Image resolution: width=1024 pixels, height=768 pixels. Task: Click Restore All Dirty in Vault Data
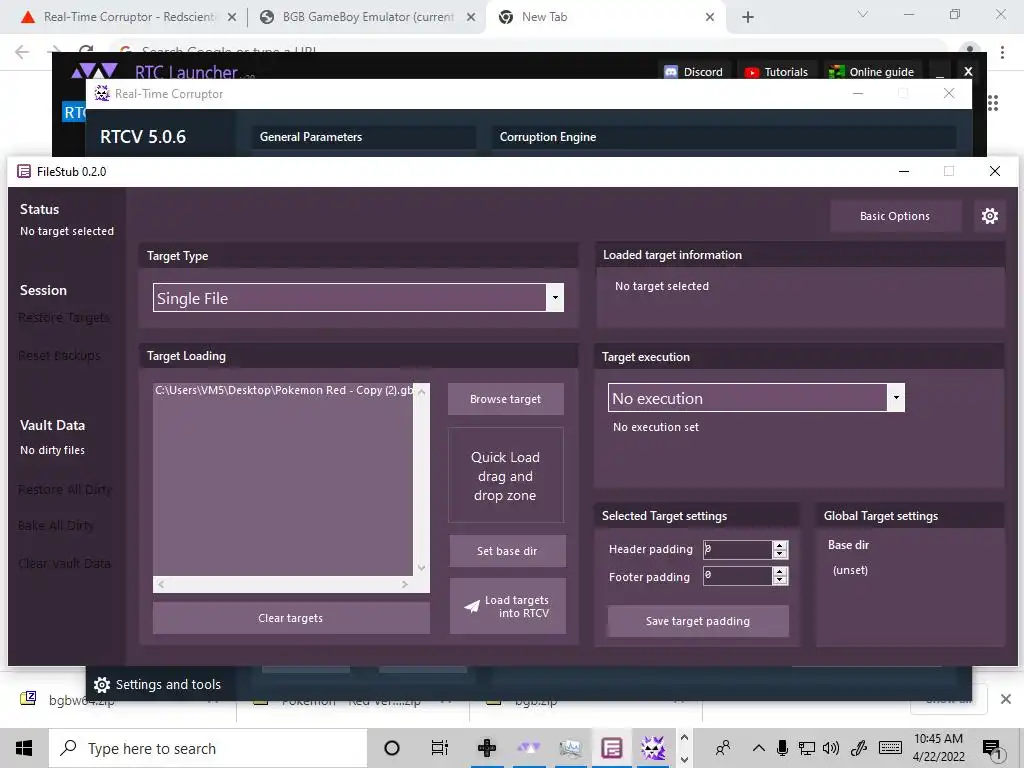(65, 489)
